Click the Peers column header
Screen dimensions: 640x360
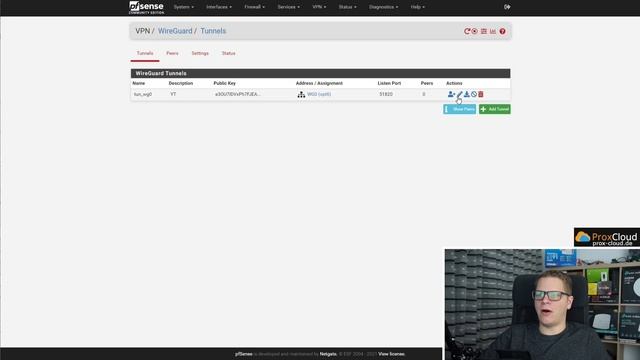click(427, 83)
